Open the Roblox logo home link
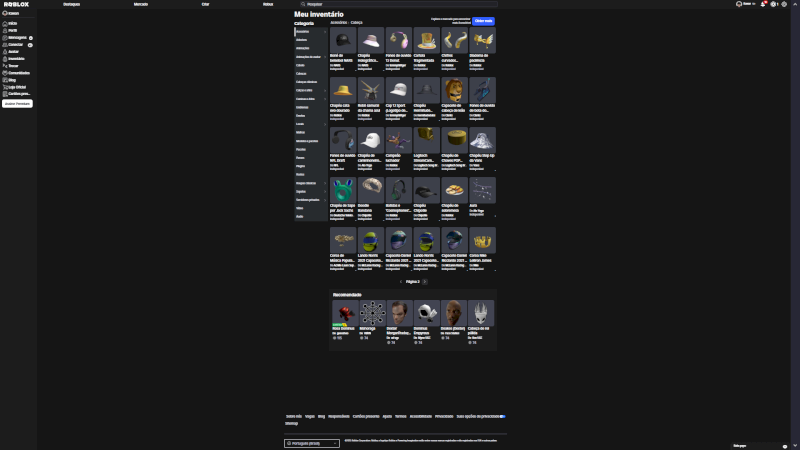Viewport: 800px width, 450px height. 16,4
